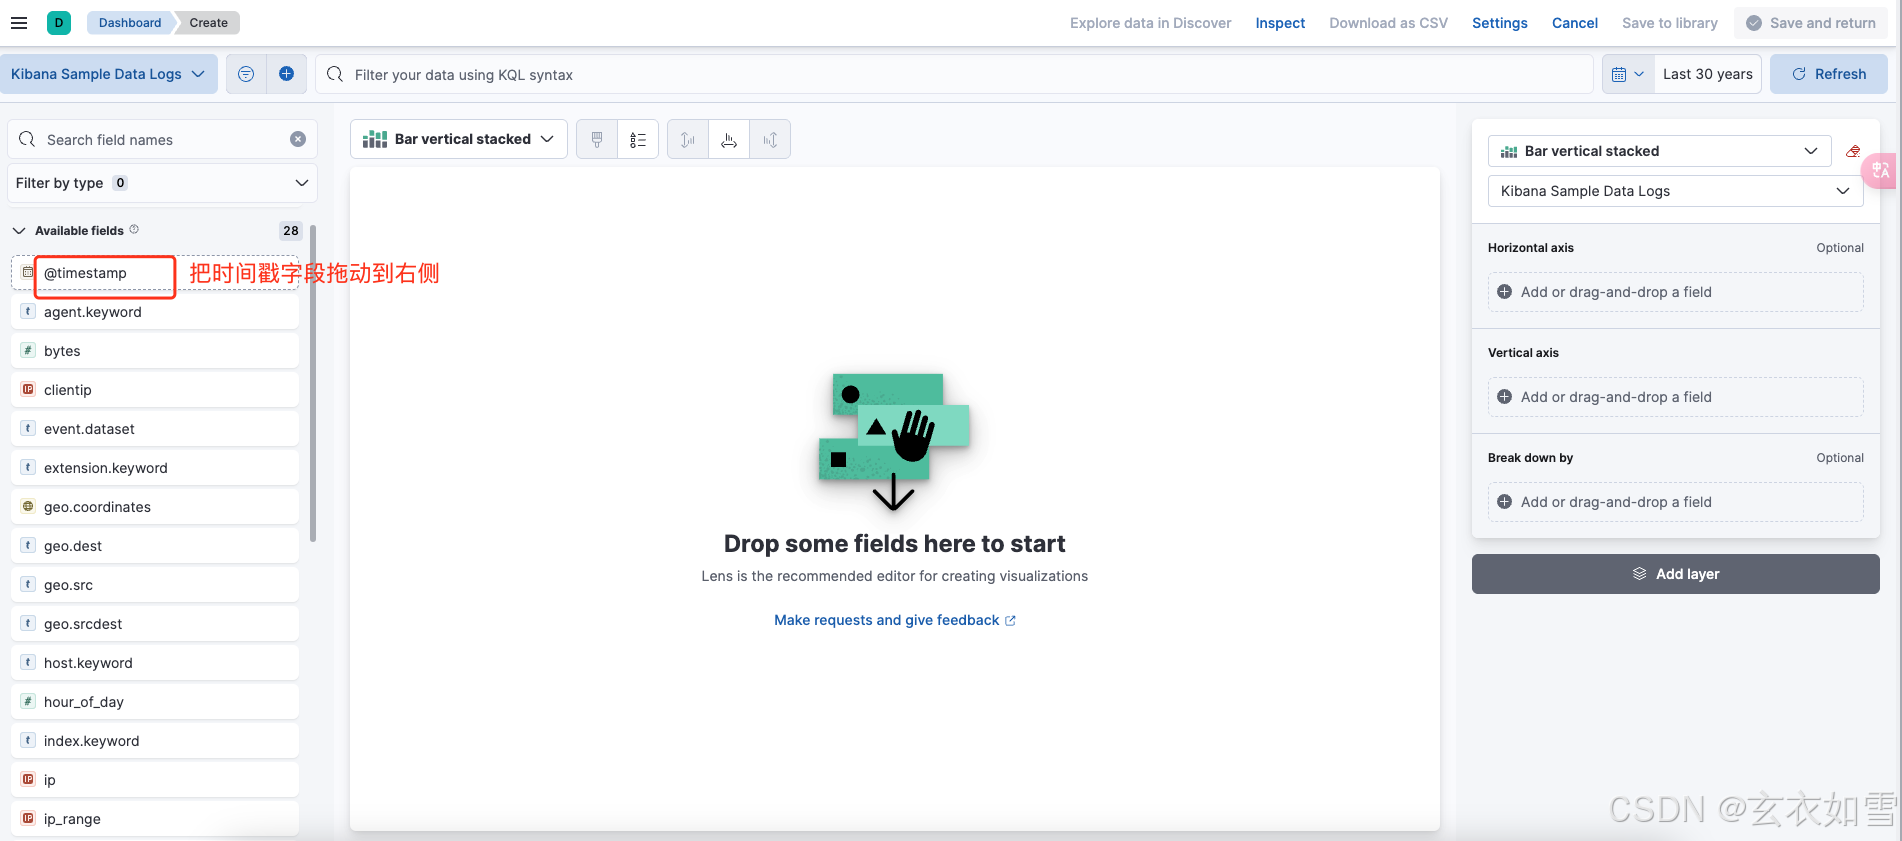Screen dimensions: 1902x841
Task: Open layer data view Kibana Sample Data Logs
Action: tap(1676, 191)
